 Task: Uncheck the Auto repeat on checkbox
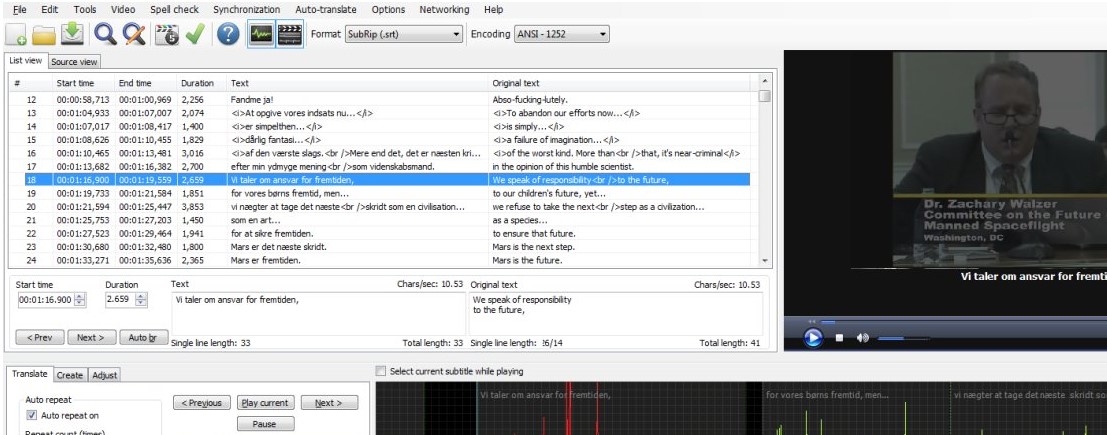coord(32,416)
